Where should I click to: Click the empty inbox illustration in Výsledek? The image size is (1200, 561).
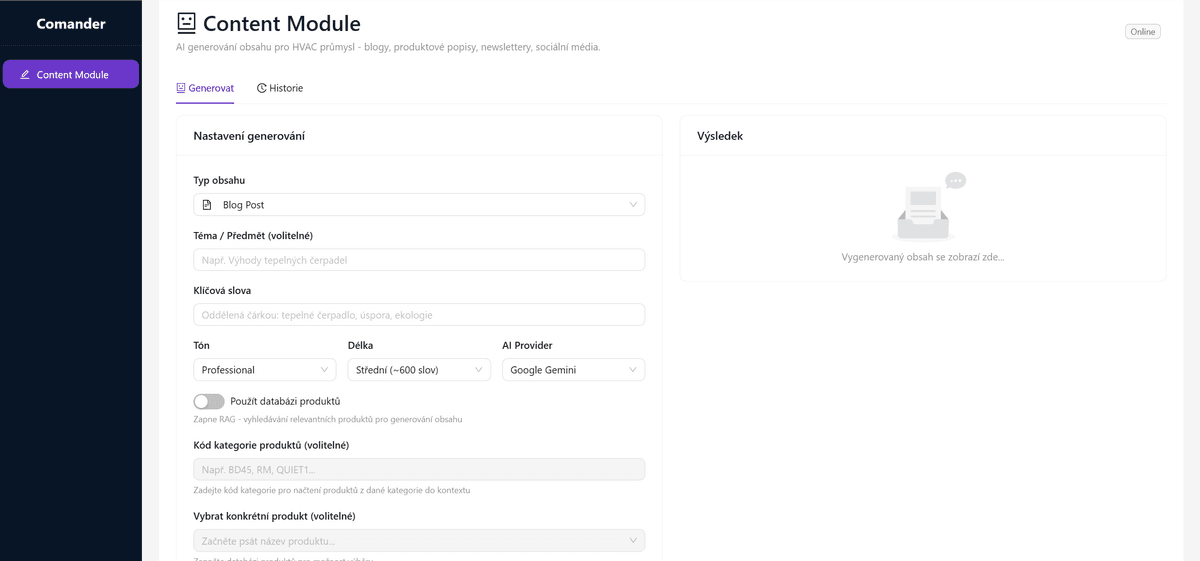tap(923, 209)
